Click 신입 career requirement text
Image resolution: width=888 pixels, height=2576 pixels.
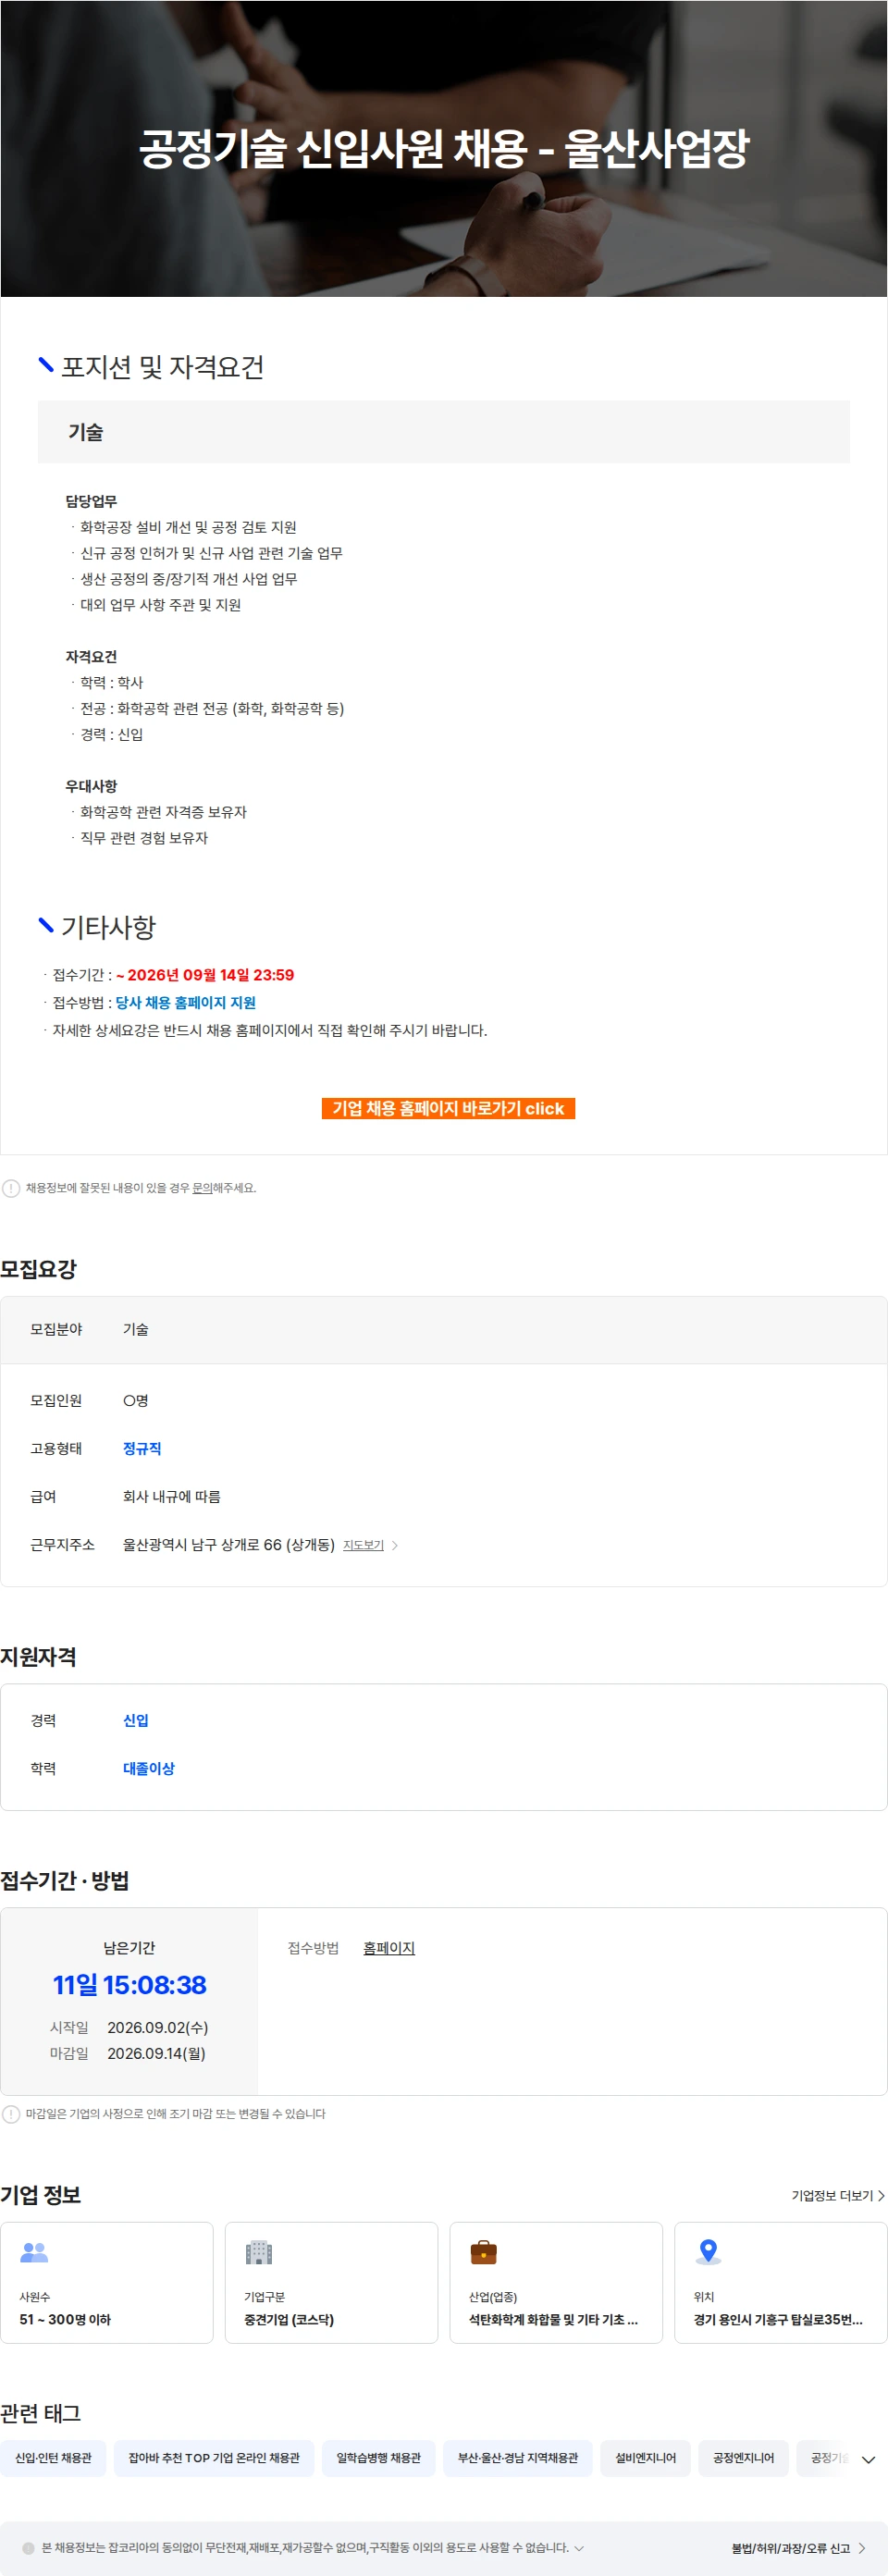click(136, 1721)
